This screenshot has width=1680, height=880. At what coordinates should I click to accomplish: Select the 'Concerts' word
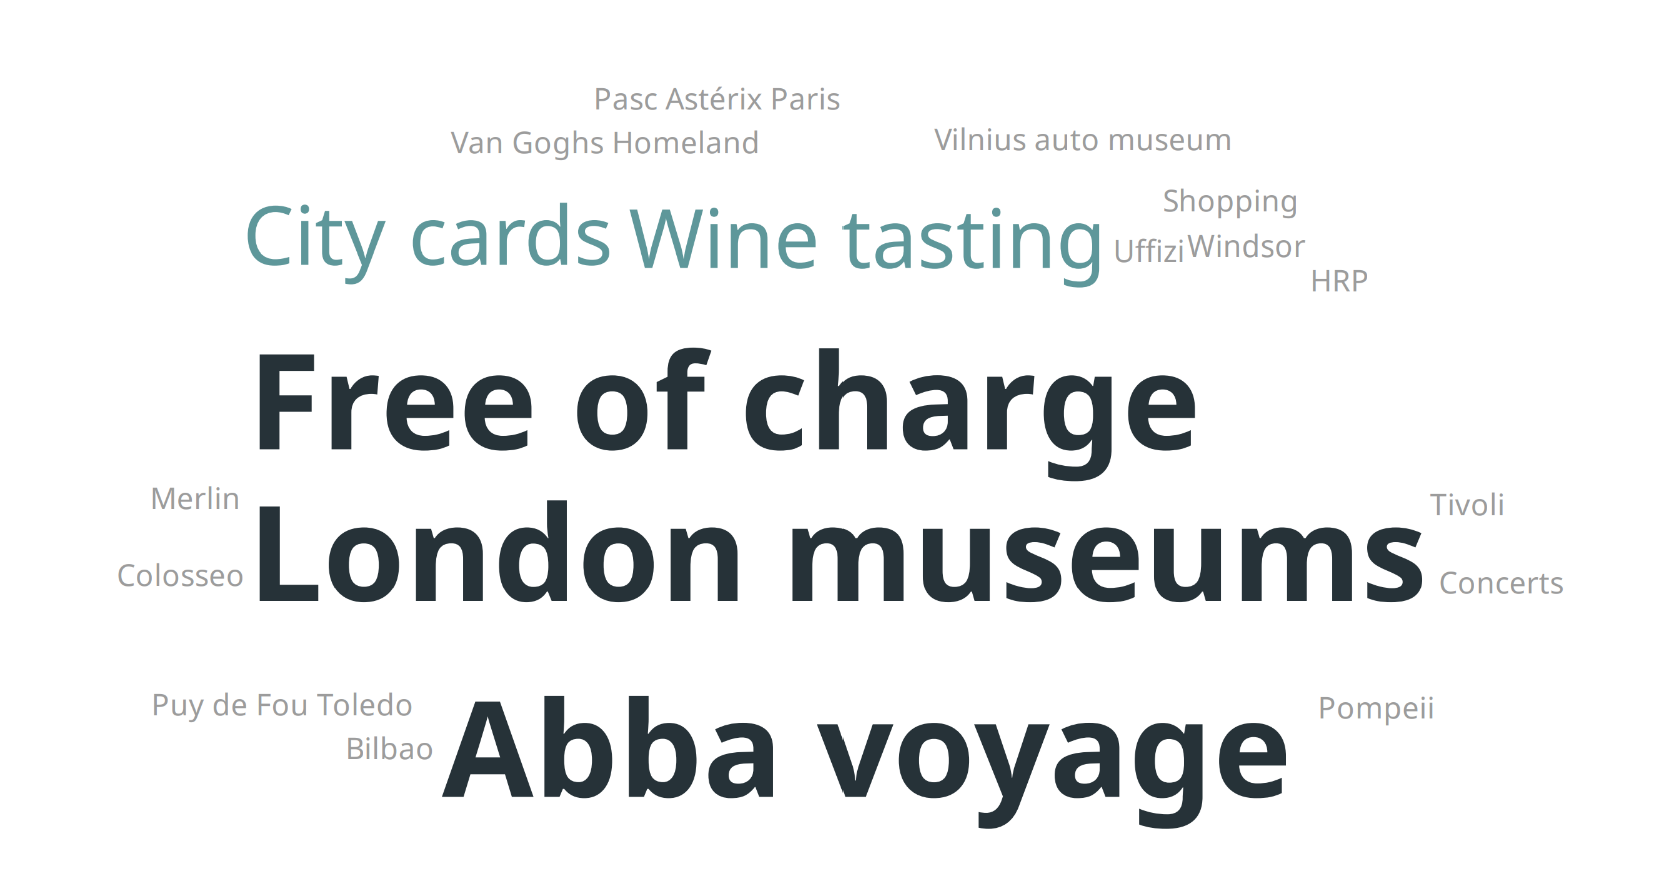1501,583
